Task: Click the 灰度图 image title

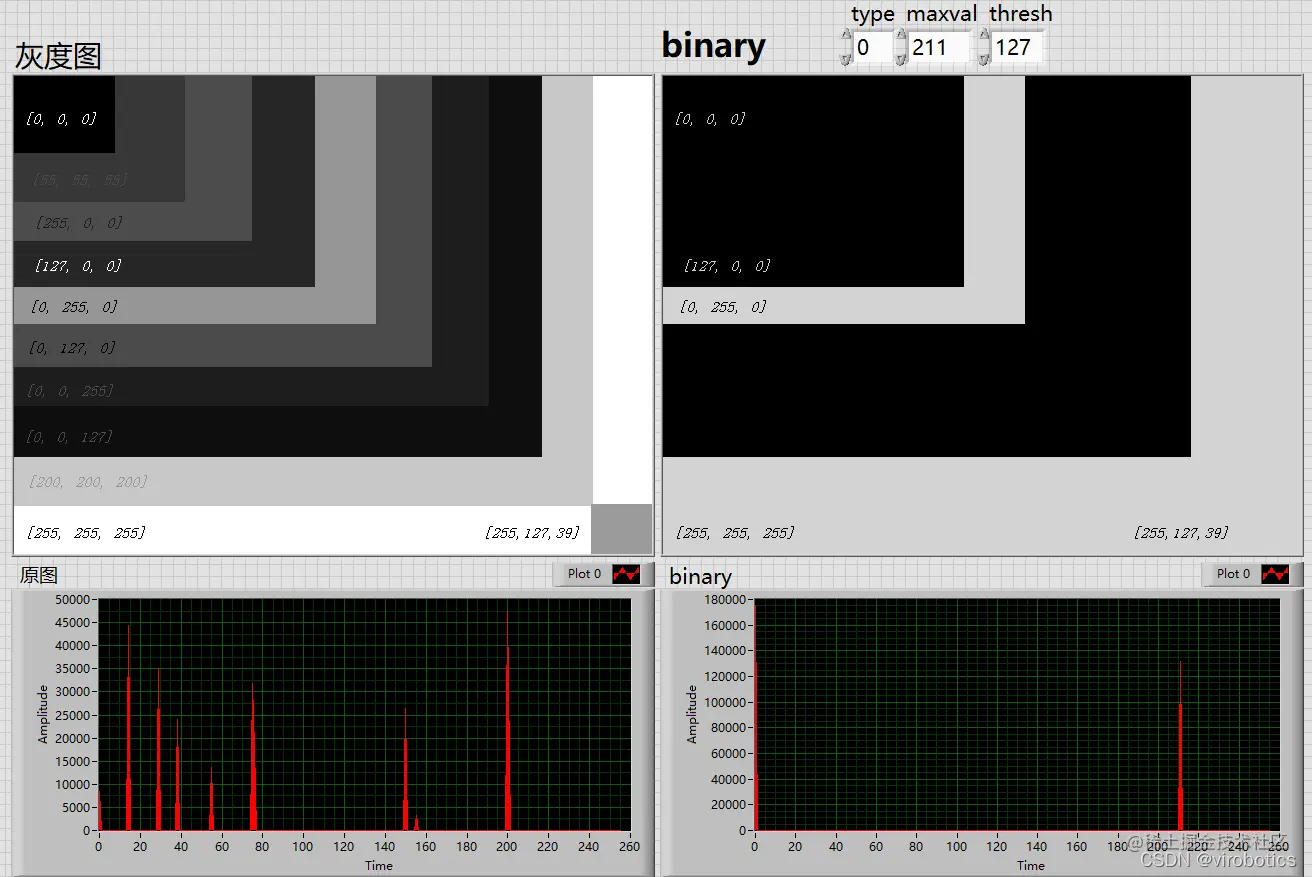Action: (x=58, y=56)
